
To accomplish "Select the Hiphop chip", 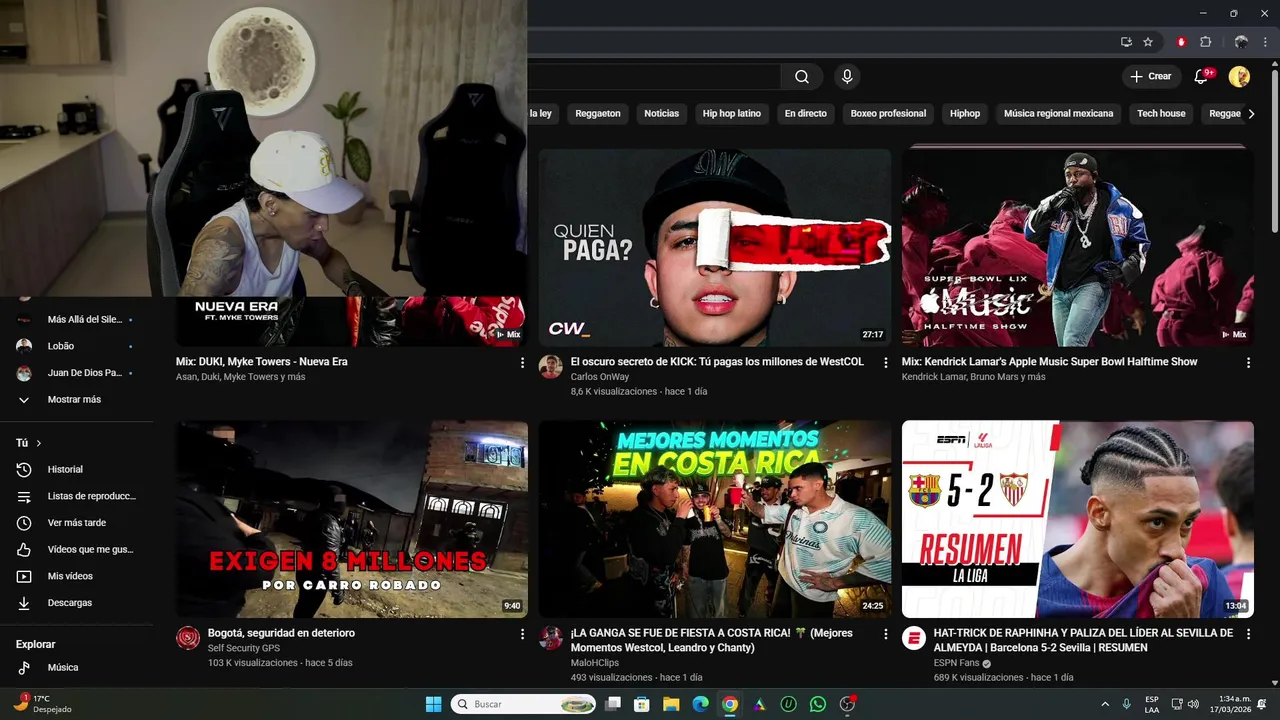I will tap(965, 114).
